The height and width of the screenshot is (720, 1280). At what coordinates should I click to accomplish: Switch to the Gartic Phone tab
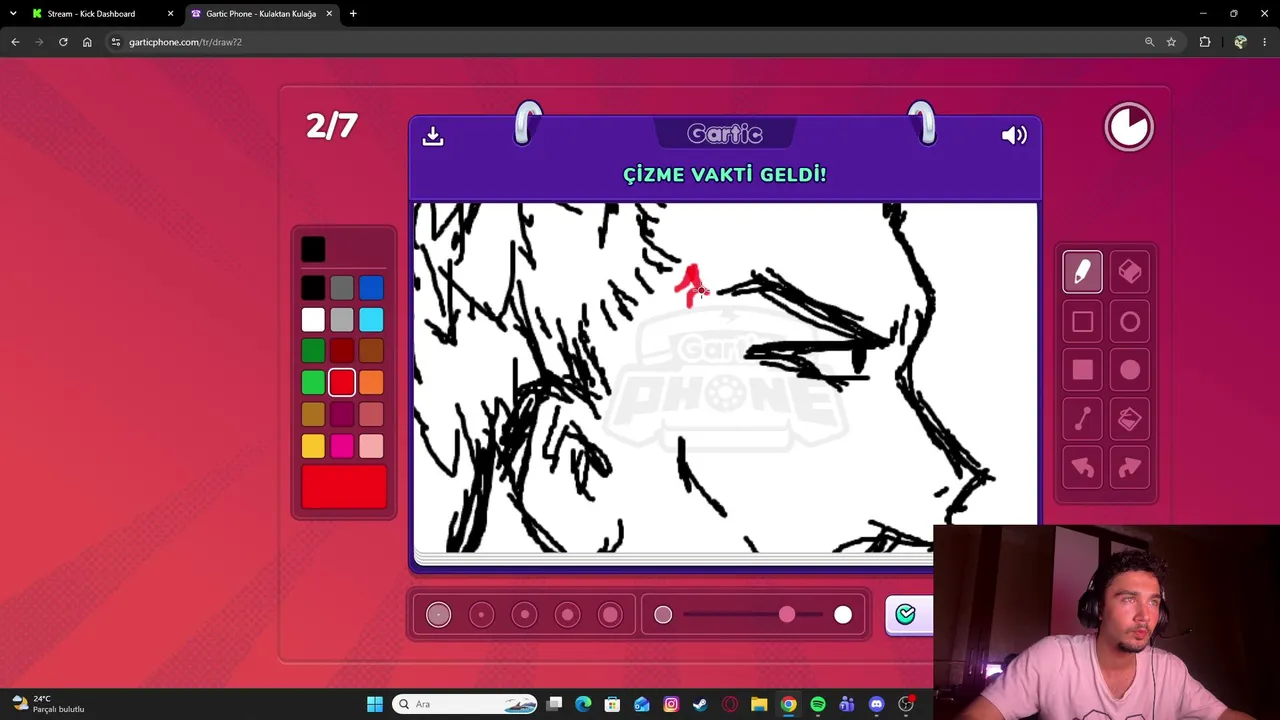pyautogui.click(x=260, y=14)
